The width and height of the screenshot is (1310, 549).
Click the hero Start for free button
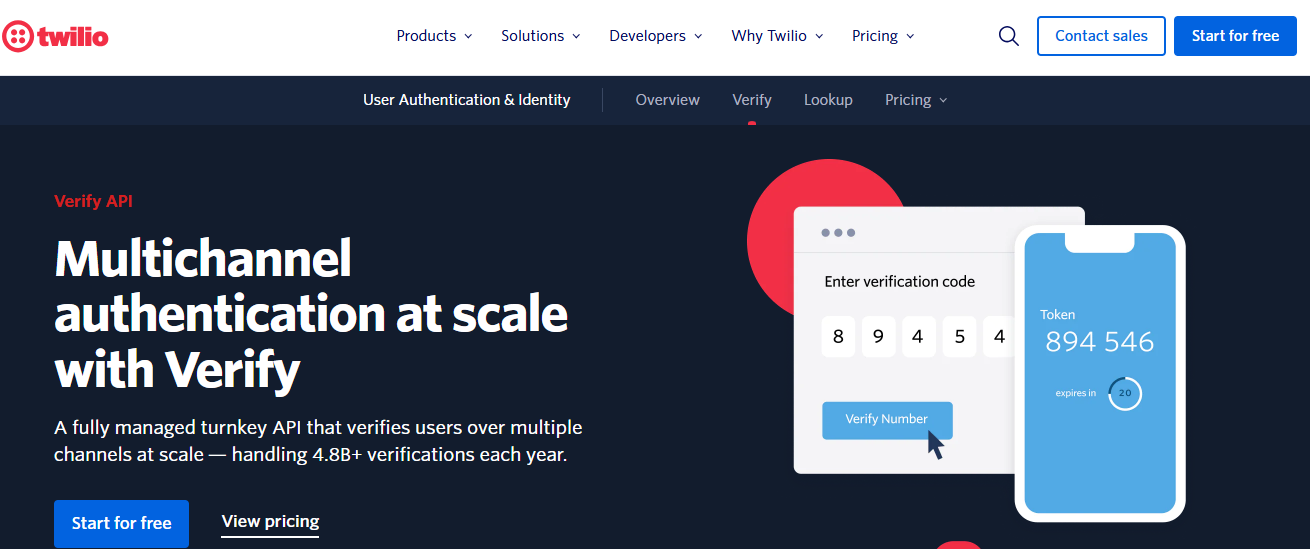tap(121, 523)
